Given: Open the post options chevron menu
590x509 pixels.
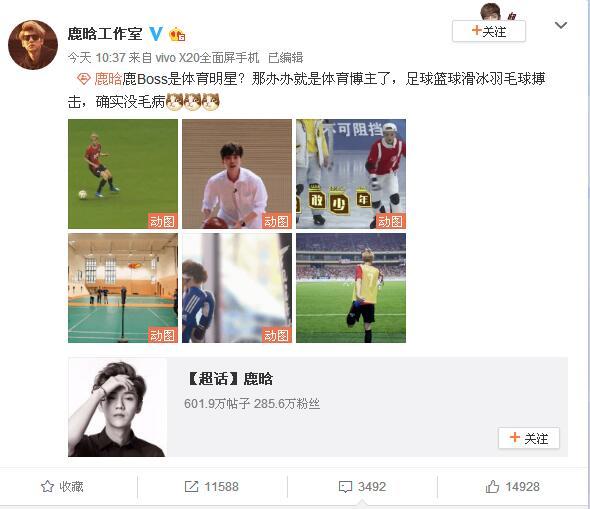Looking at the screenshot, I should pyautogui.click(x=561, y=25).
